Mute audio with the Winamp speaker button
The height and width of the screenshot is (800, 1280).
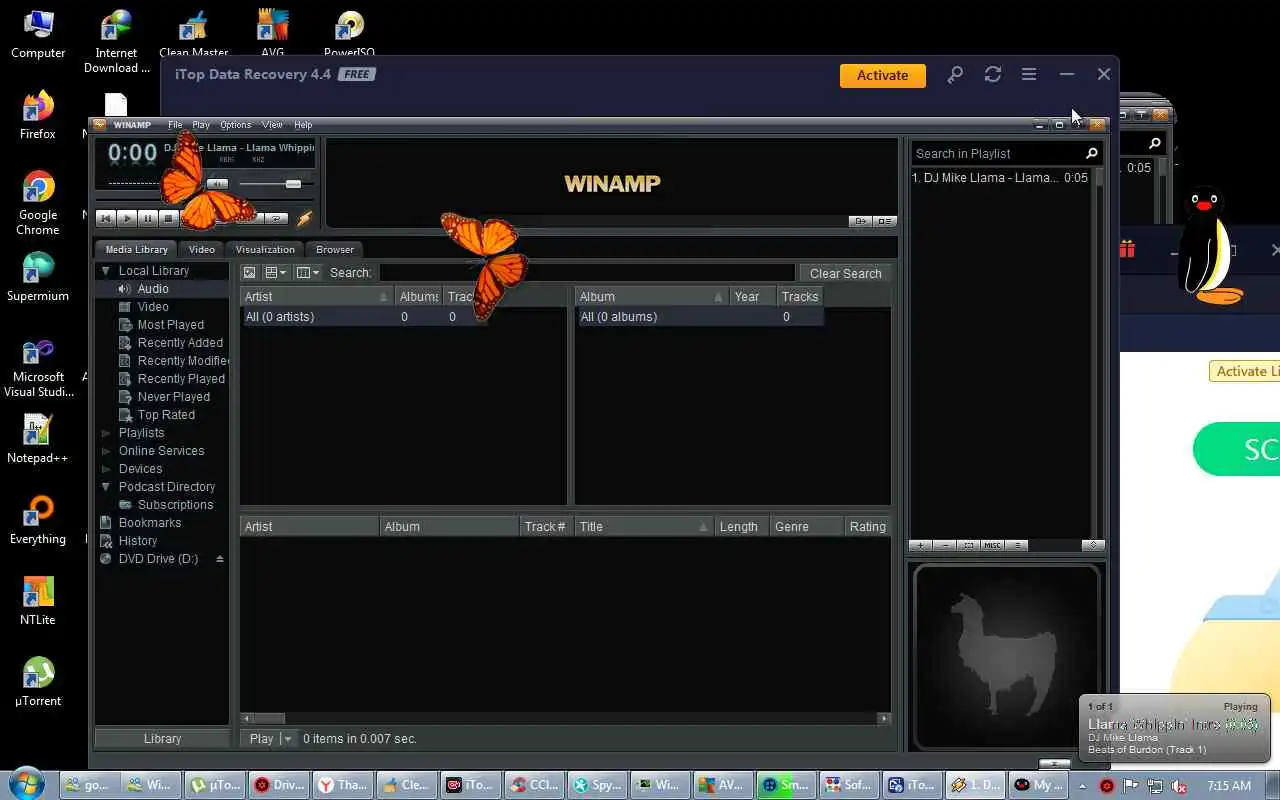218,184
